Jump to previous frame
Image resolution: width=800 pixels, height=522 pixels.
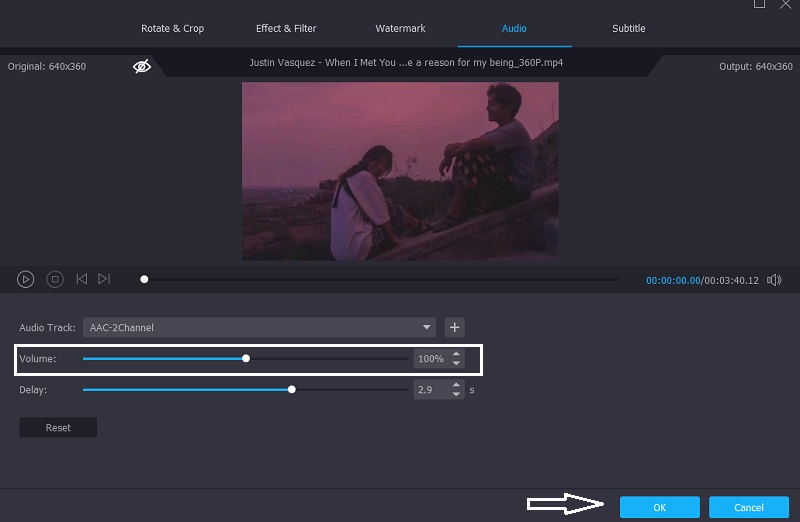(82, 280)
